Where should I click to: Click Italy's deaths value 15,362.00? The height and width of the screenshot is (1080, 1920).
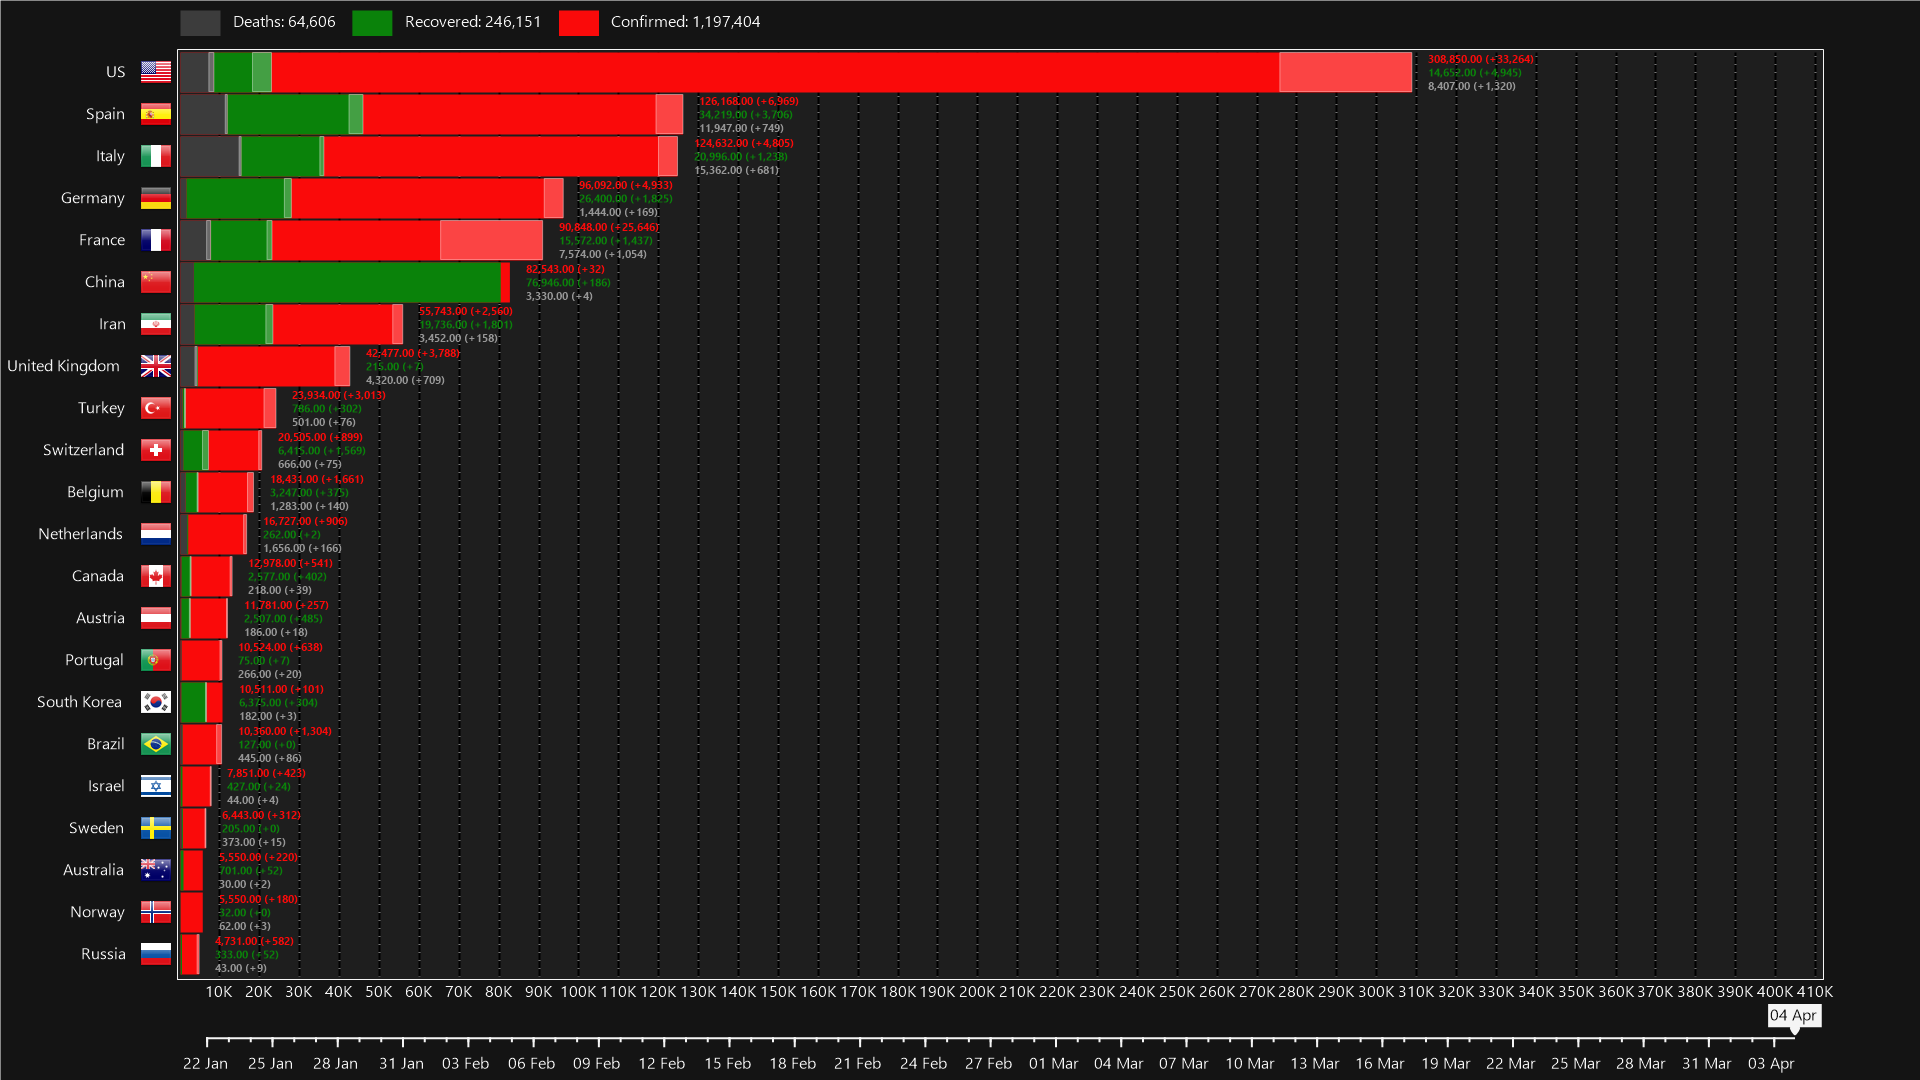click(x=719, y=171)
